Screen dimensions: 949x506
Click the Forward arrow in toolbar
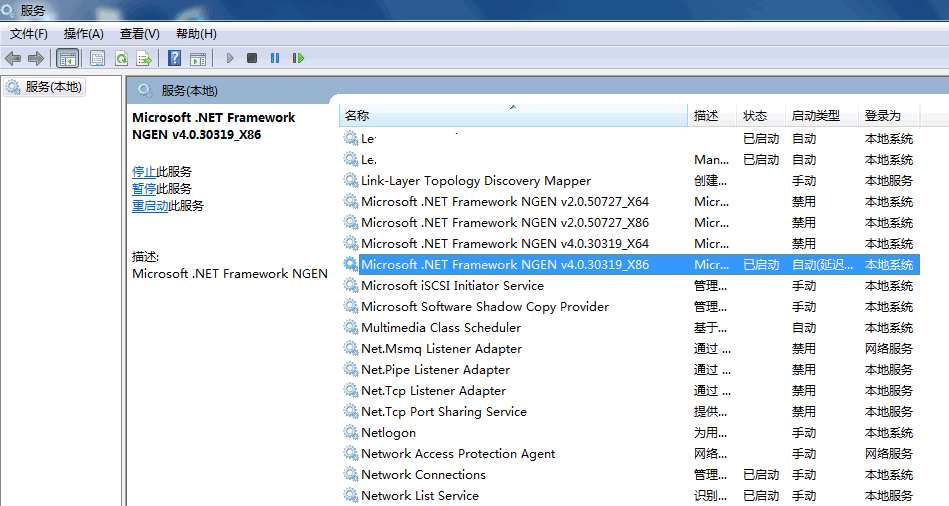pos(36,58)
